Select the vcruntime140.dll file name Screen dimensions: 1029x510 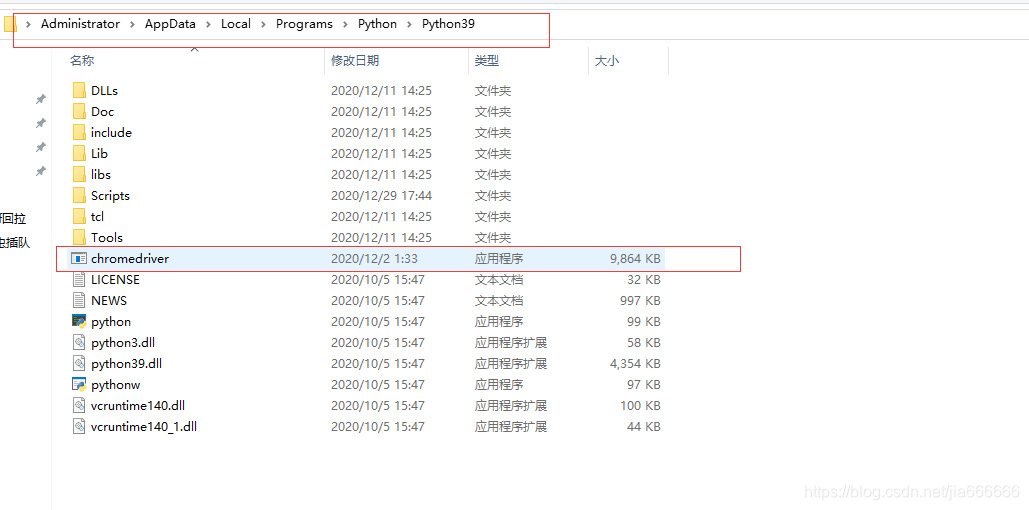(138, 406)
